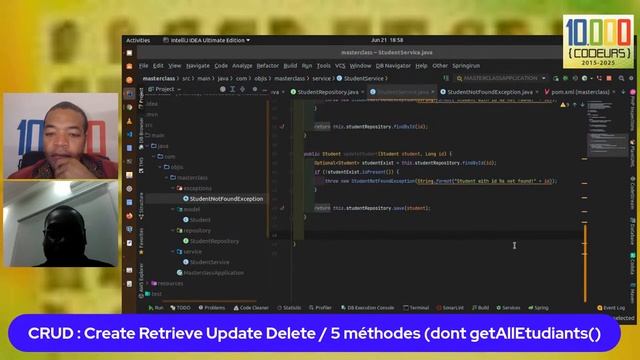Click the date and time clock

(x=387, y=40)
